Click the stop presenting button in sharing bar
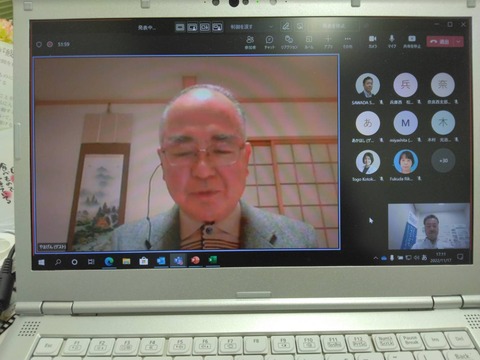Viewport: 480px width, 360px height. tap(334, 26)
